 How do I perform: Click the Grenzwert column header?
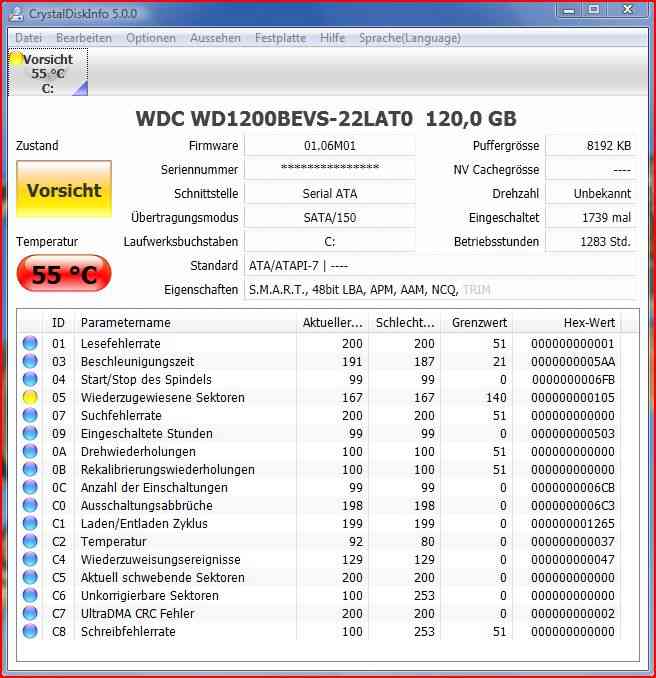pos(477,323)
